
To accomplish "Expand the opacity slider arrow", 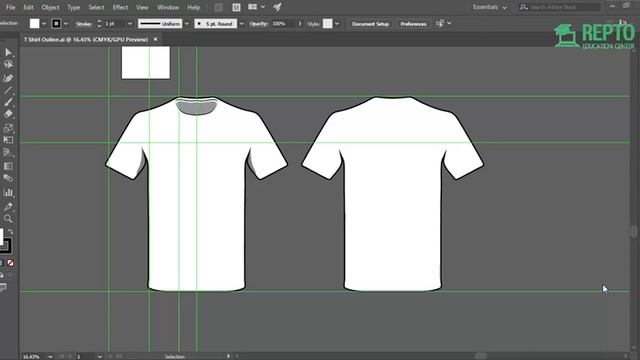I will click(300, 24).
